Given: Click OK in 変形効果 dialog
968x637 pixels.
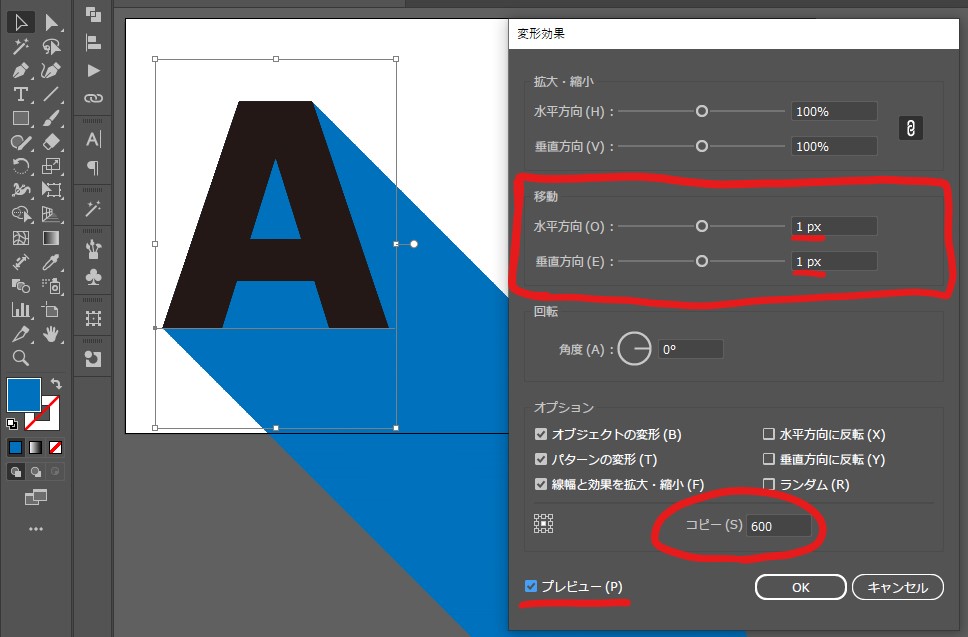Looking at the screenshot, I should pyautogui.click(x=800, y=587).
